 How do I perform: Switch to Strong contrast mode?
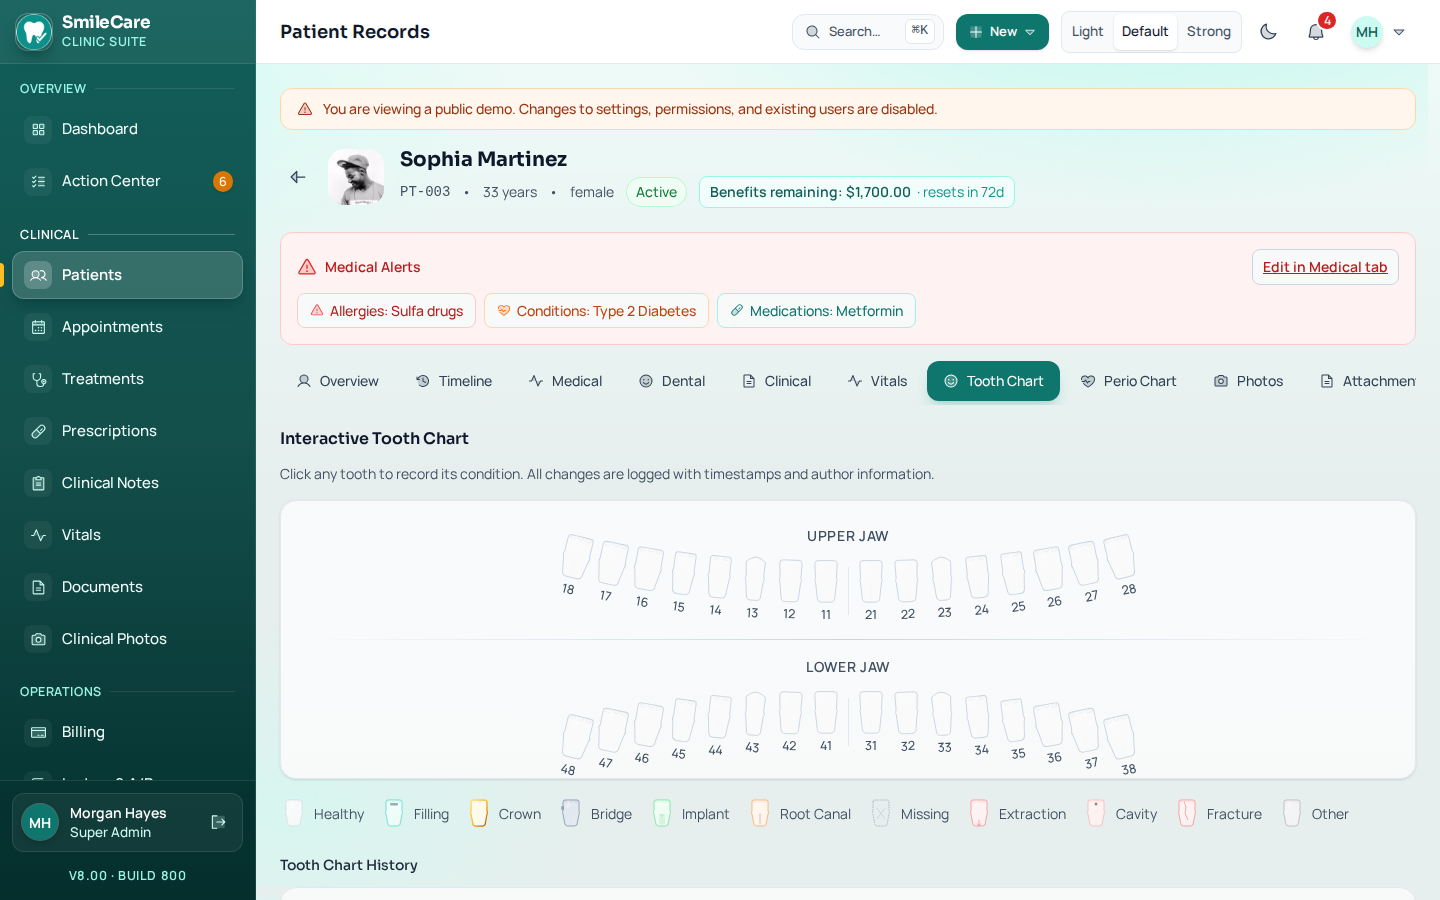pos(1209,32)
